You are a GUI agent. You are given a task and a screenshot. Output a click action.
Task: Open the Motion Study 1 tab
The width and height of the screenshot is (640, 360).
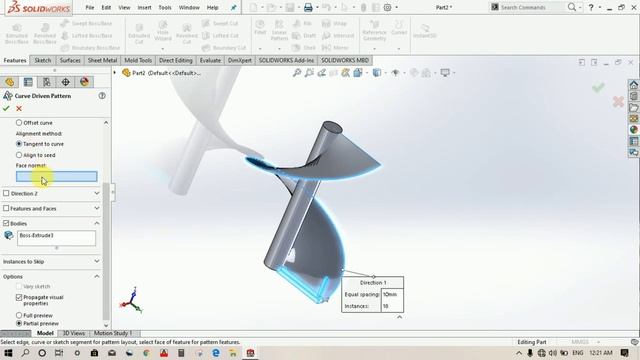113,333
